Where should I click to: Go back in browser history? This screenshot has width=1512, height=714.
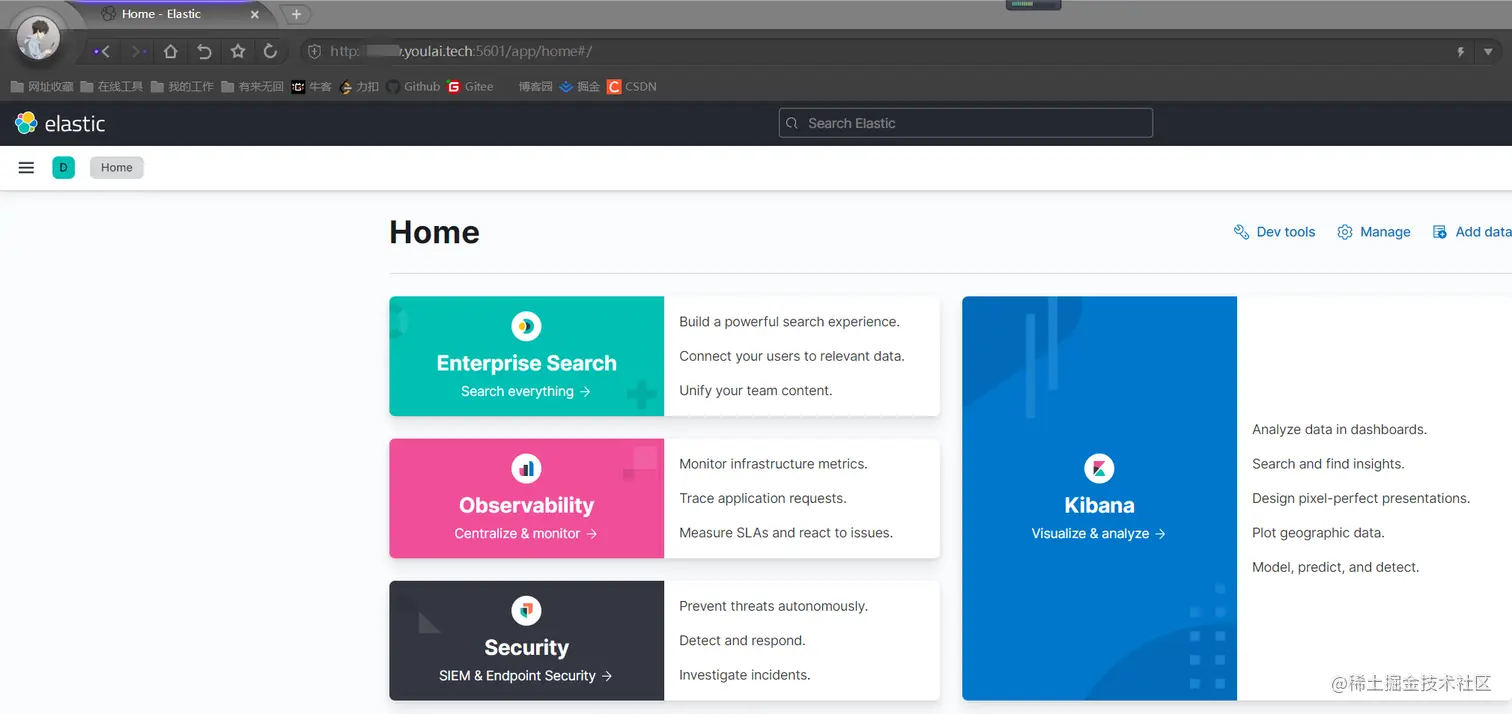point(102,51)
